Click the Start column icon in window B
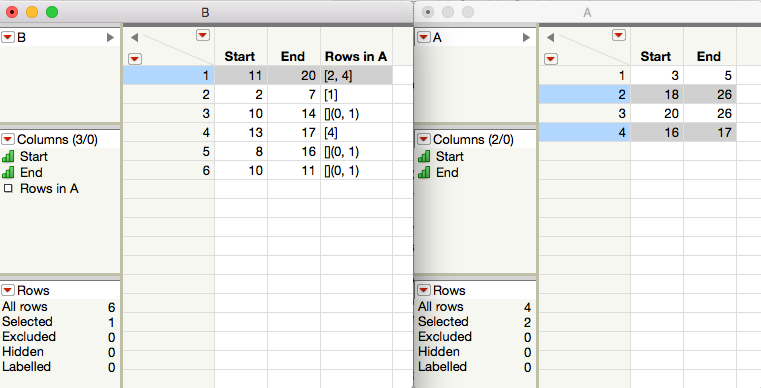This screenshot has height=388, width=761. (x=8, y=156)
